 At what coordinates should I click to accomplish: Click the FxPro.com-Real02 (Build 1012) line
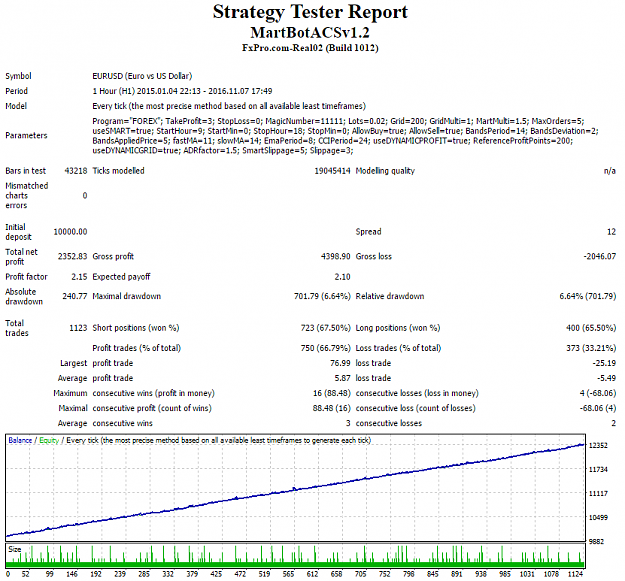click(x=310, y=48)
